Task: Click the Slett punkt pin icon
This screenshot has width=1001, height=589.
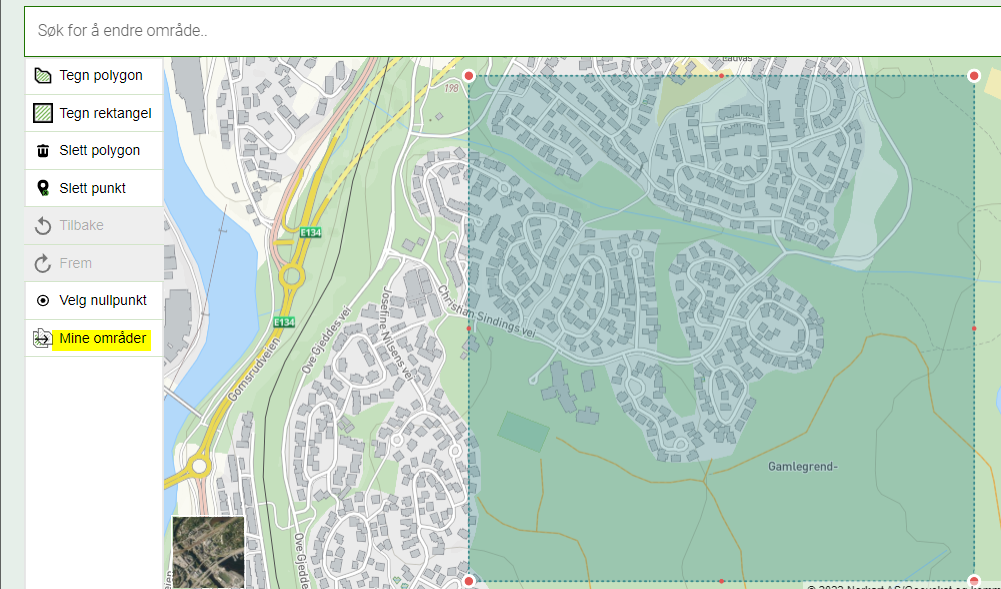Action: [x=43, y=188]
